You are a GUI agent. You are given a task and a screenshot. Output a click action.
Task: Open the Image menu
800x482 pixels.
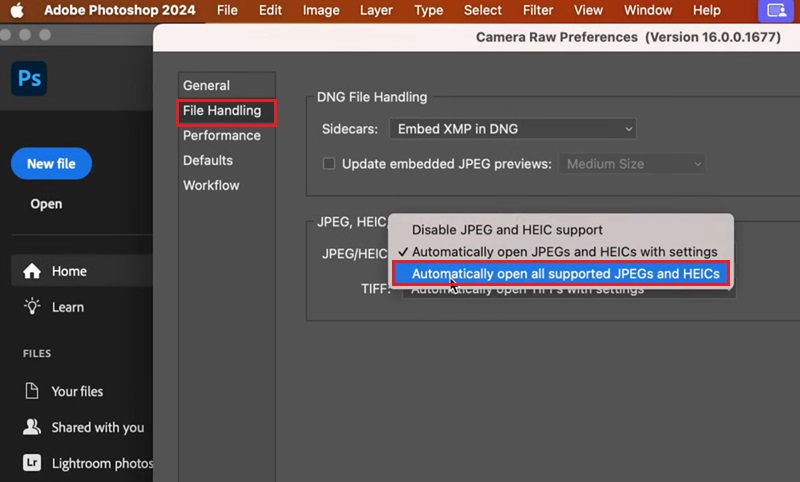pyautogui.click(x=321, y=10)
